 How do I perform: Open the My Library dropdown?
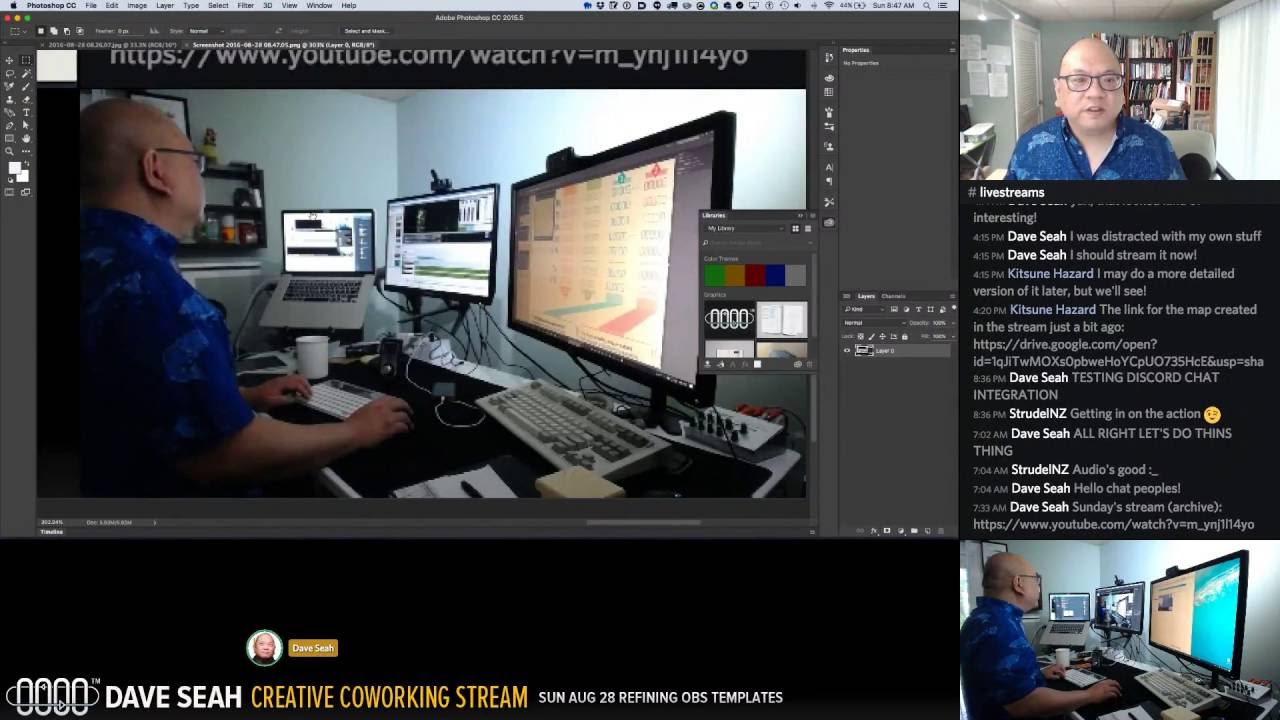coord(745,228)
